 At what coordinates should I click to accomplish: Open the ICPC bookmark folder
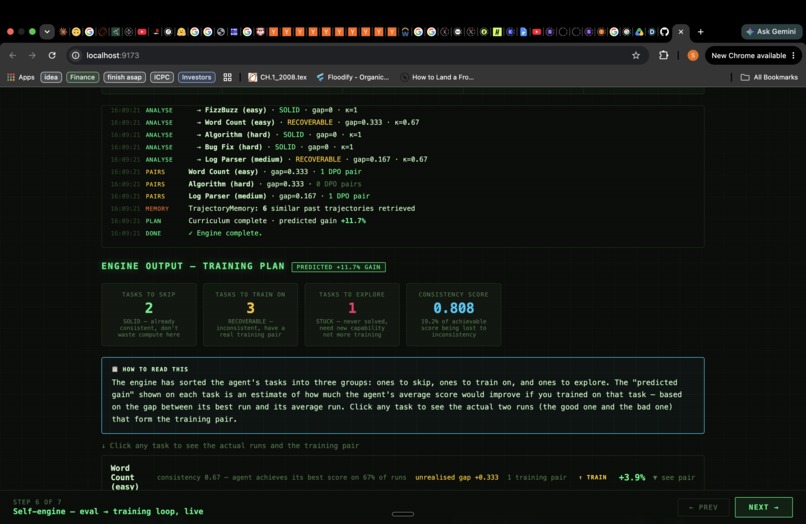161,77
